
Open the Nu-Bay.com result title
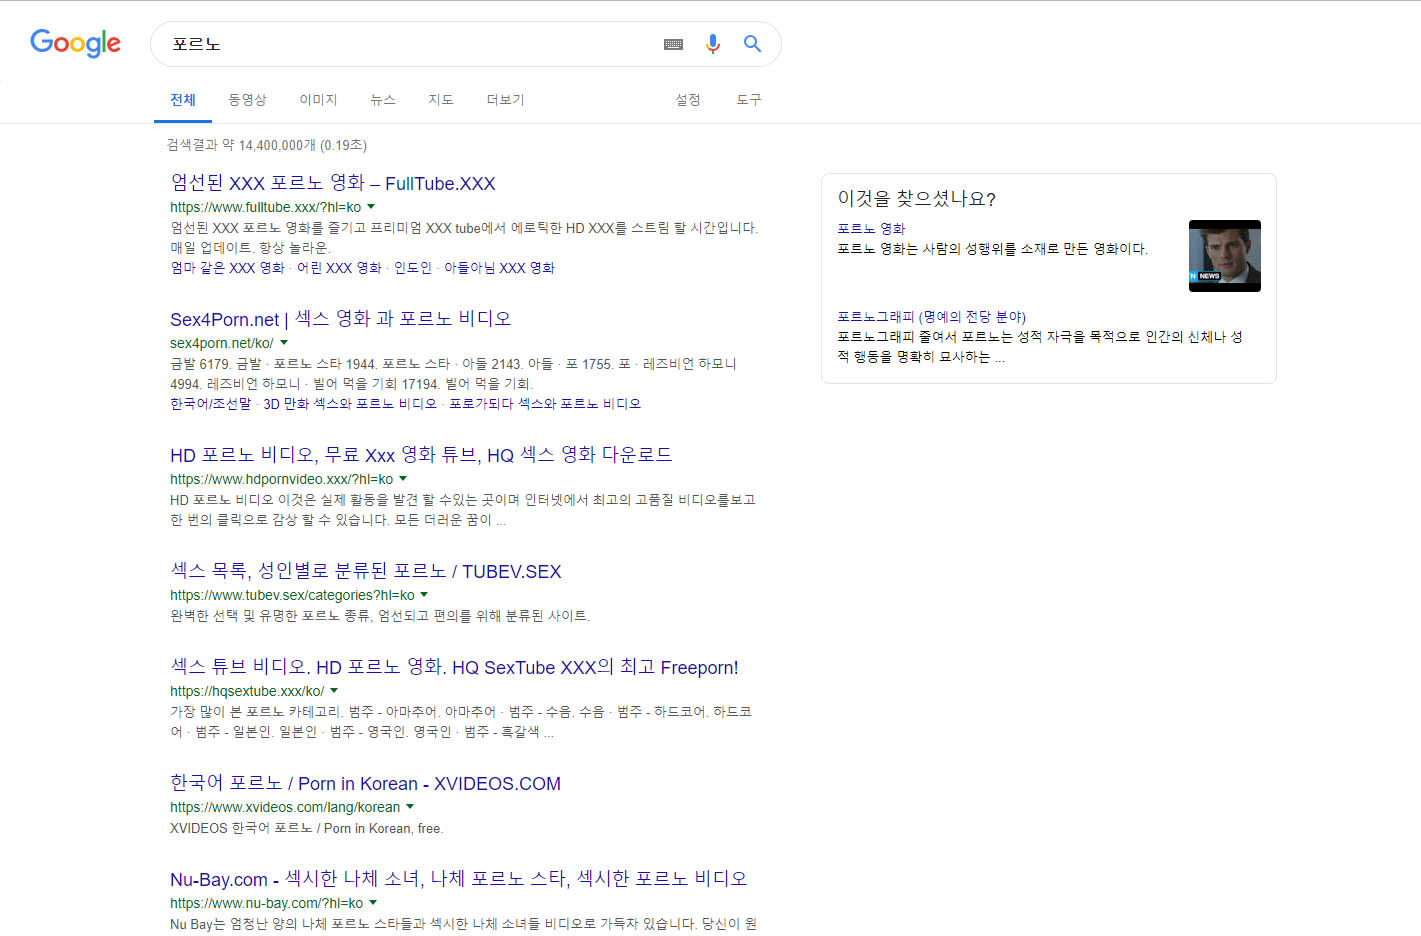coord(458,879)
